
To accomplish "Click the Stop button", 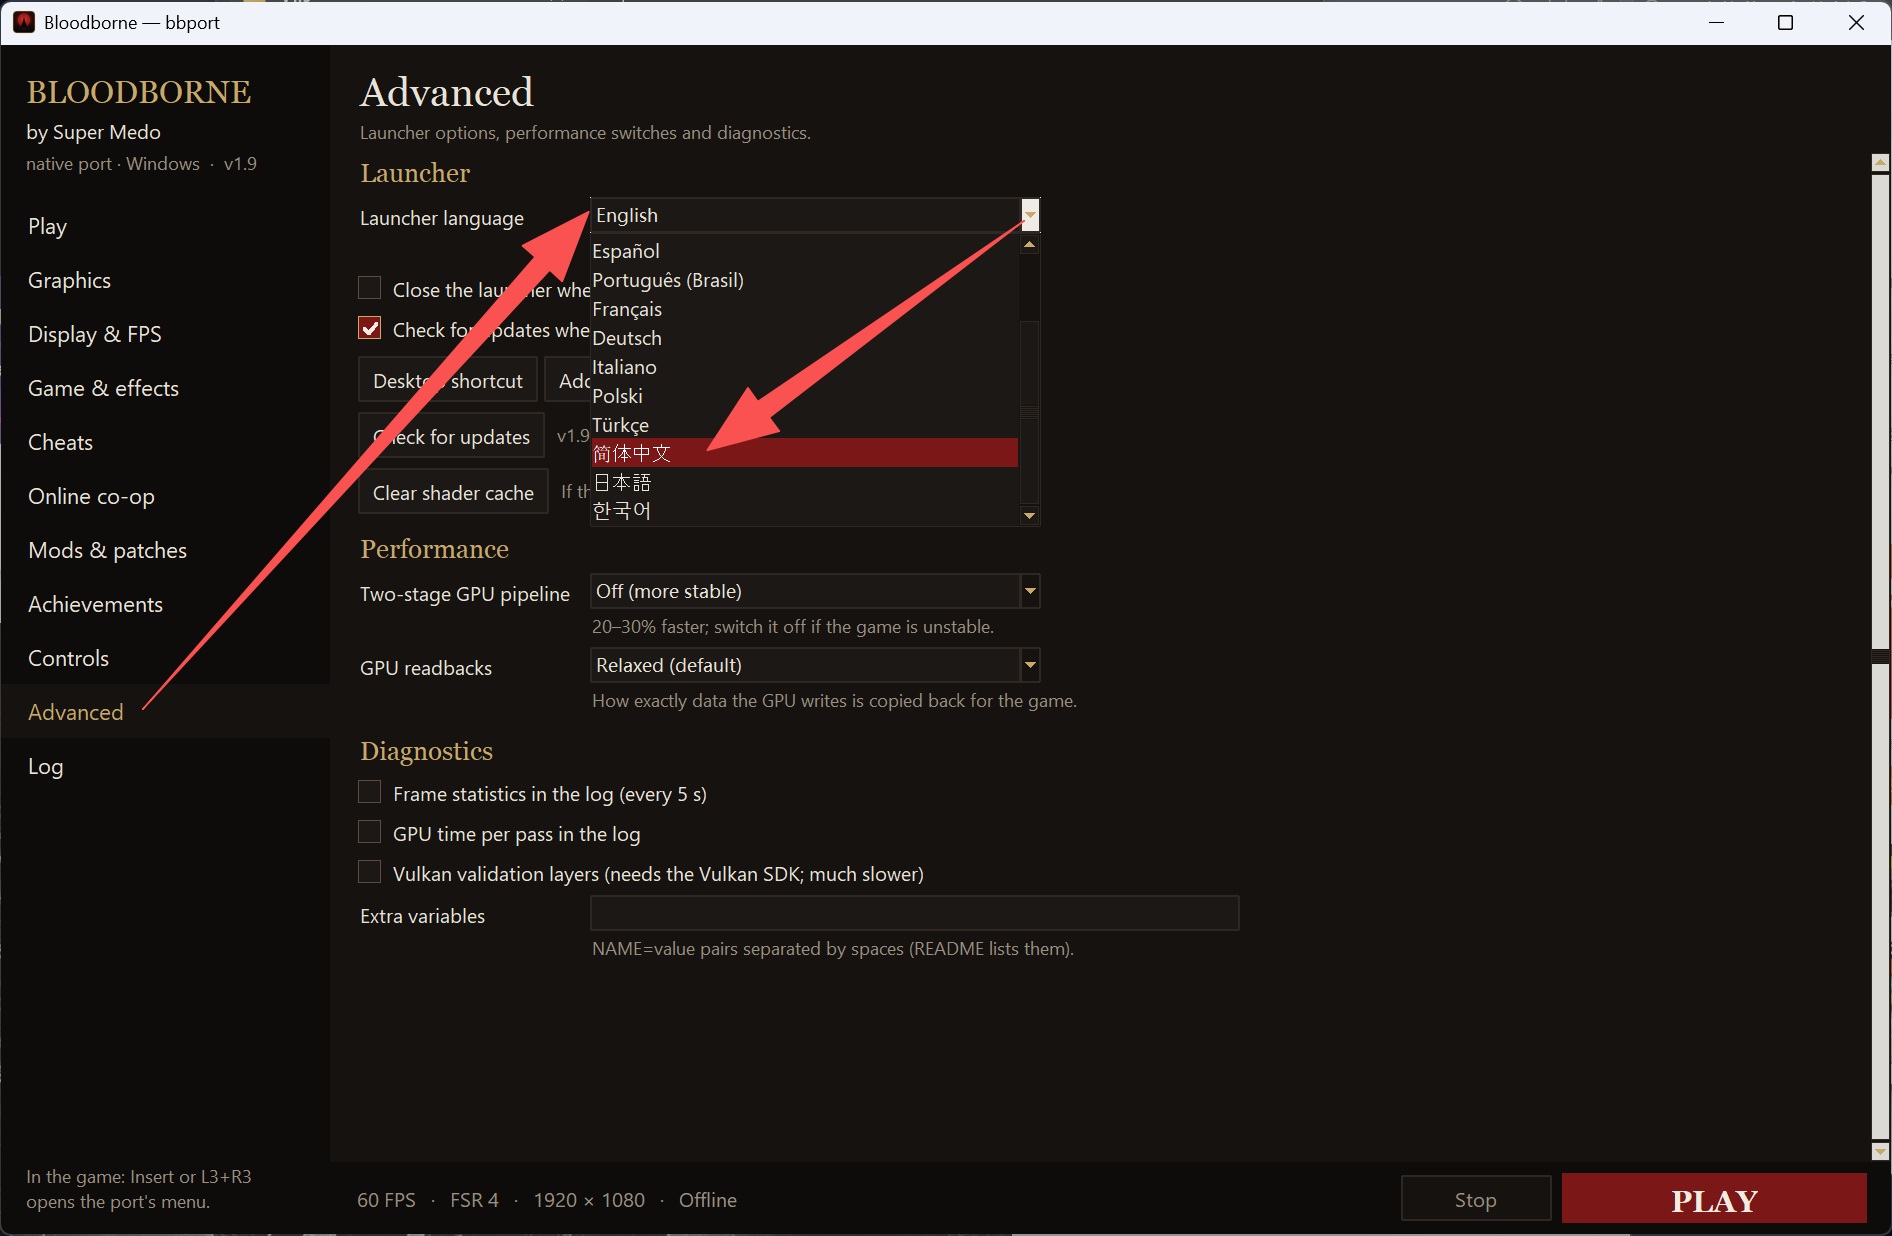I will pyautogui.click(x=1476, y=1199).
